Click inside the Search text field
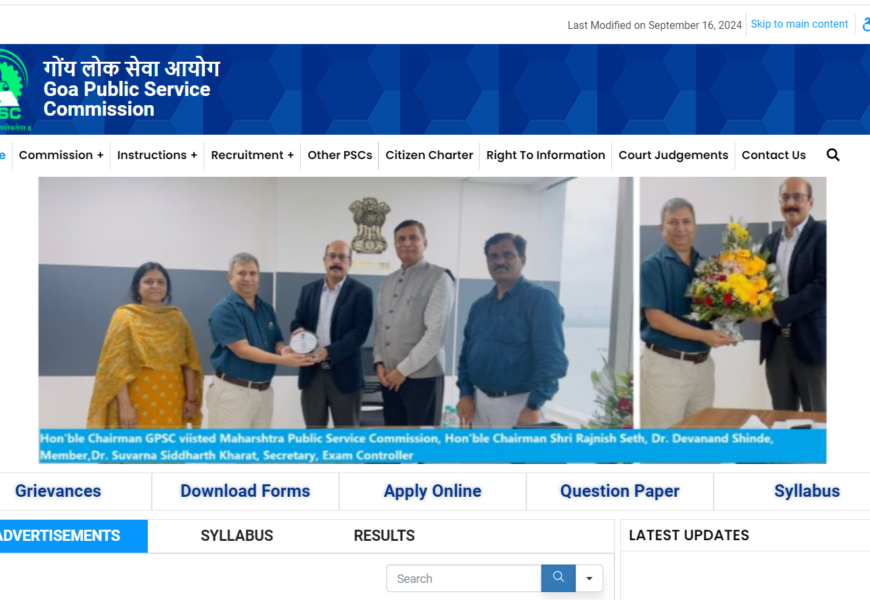Screen dimensions: 870x600 point(464,578)
